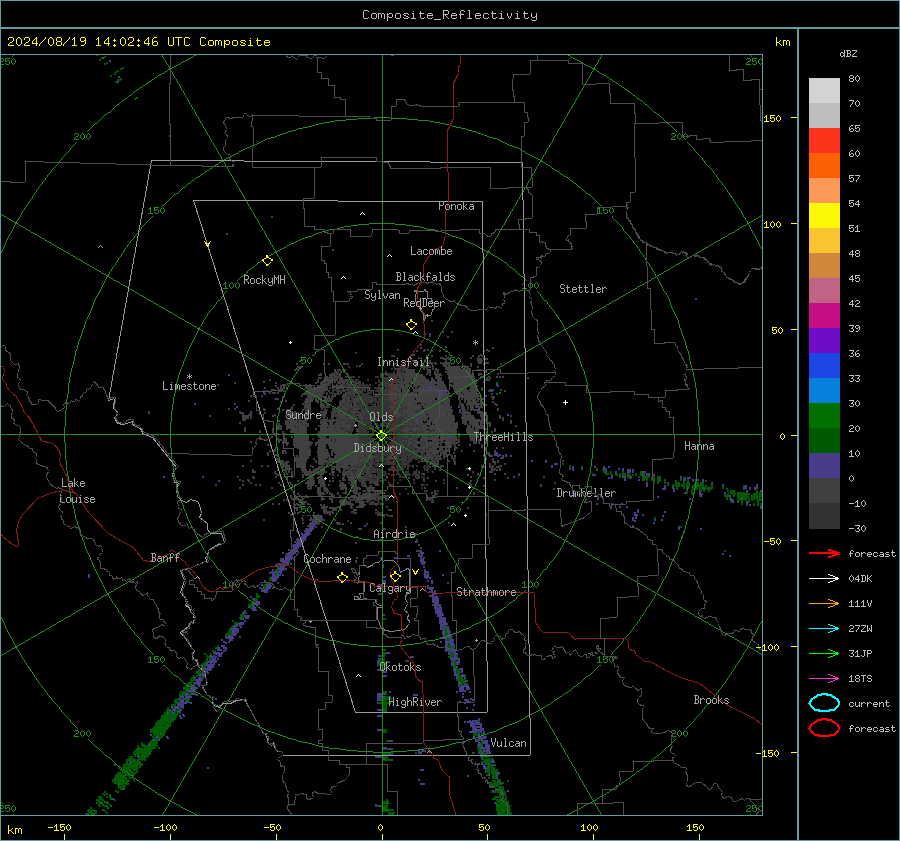Select the yellow diamond marker below RedDeer
The image size is (900, 841).
[411, 325]
